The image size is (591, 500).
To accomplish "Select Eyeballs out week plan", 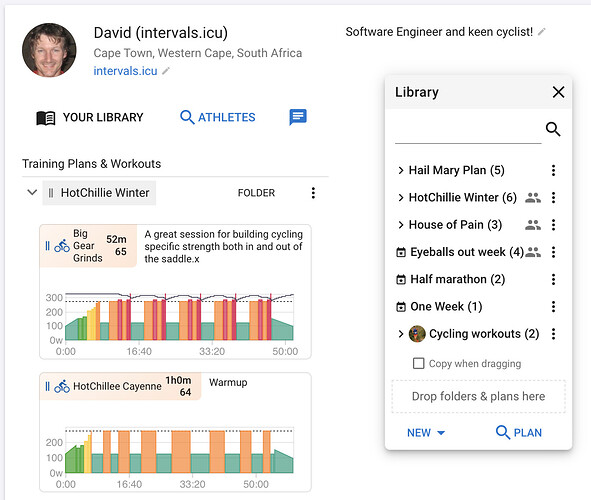I will pos(467,252).
